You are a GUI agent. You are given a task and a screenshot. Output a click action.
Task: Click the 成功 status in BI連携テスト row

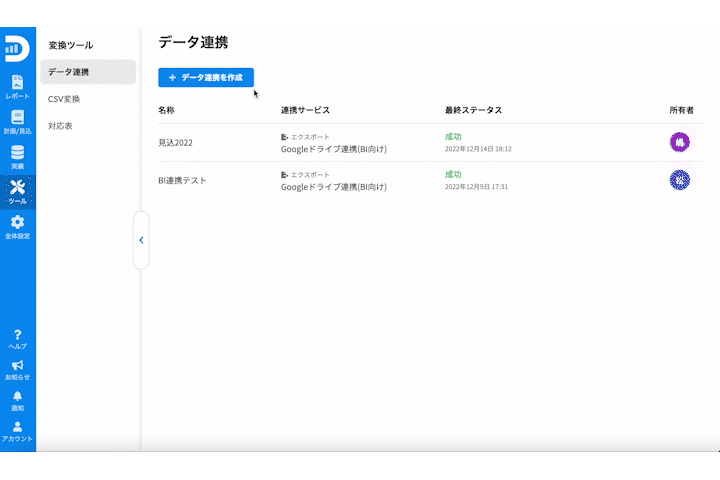point(453,174)
